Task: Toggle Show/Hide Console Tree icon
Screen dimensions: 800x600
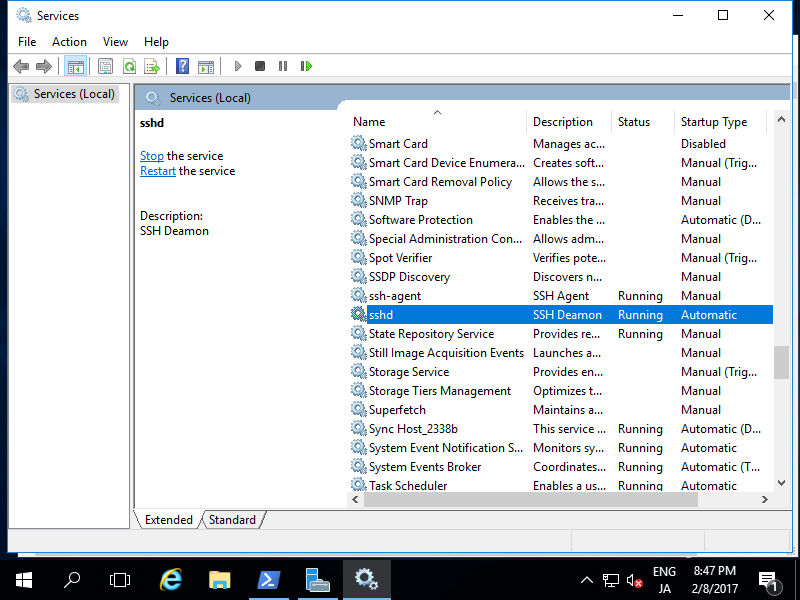Action: coord(76,66)
